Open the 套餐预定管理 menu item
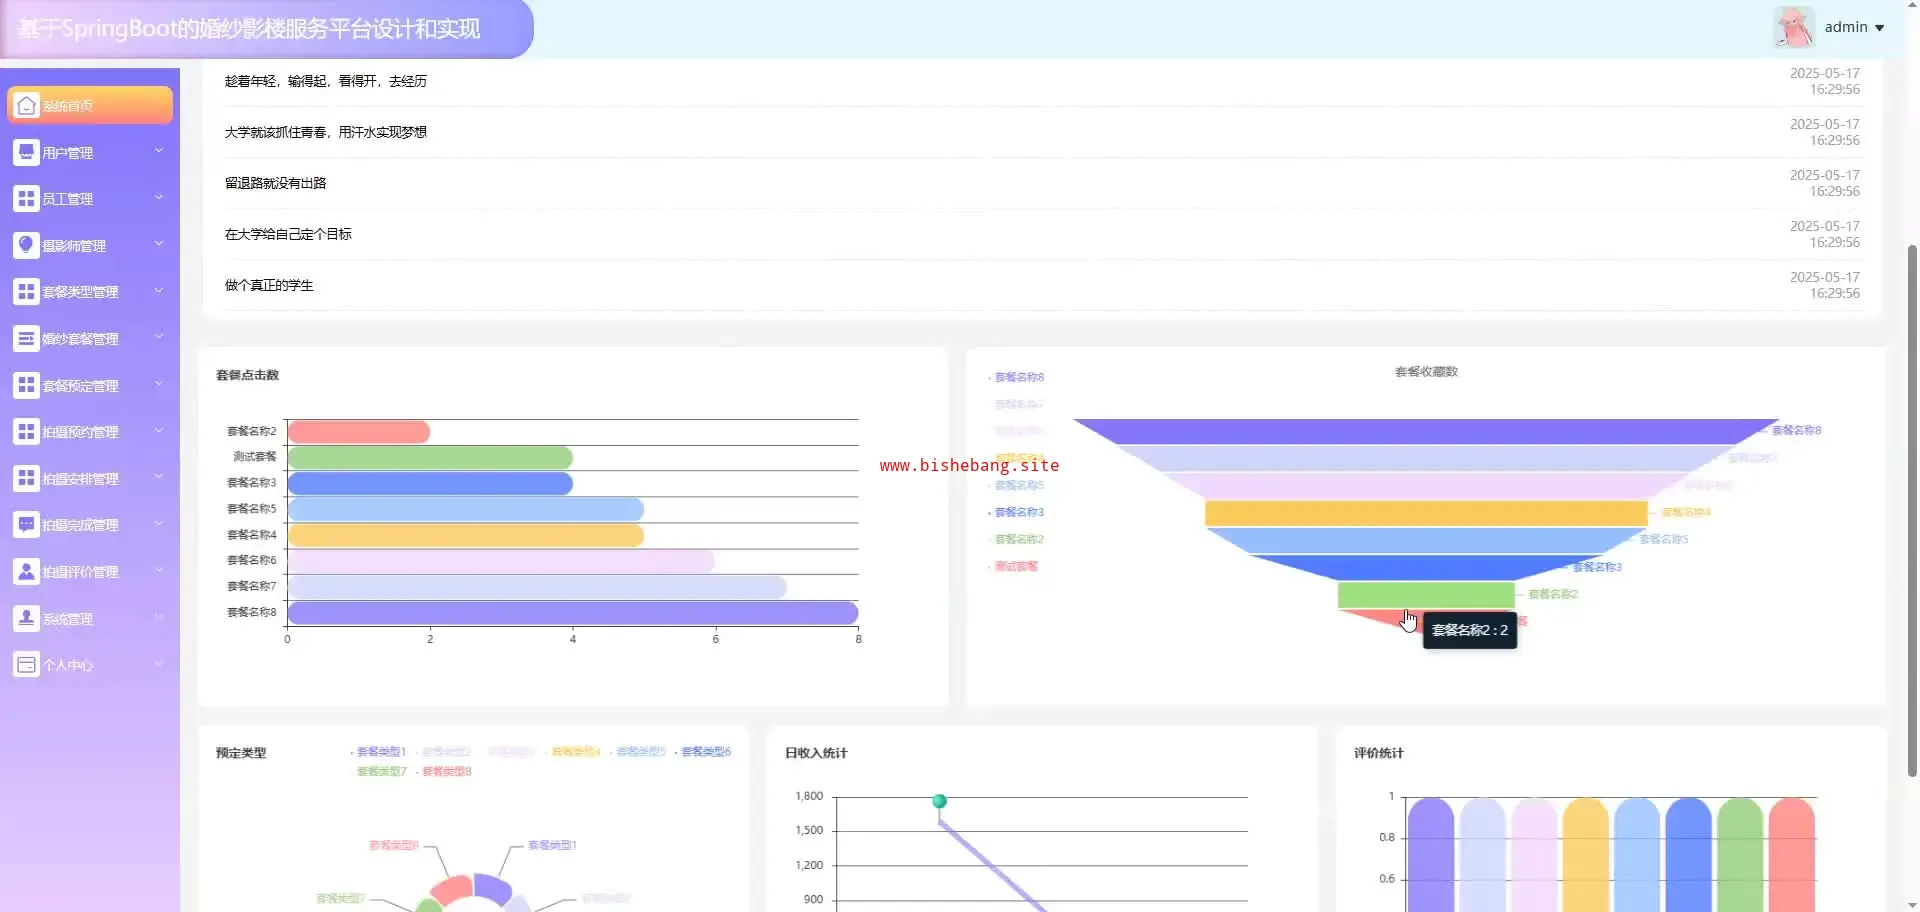 80,386
